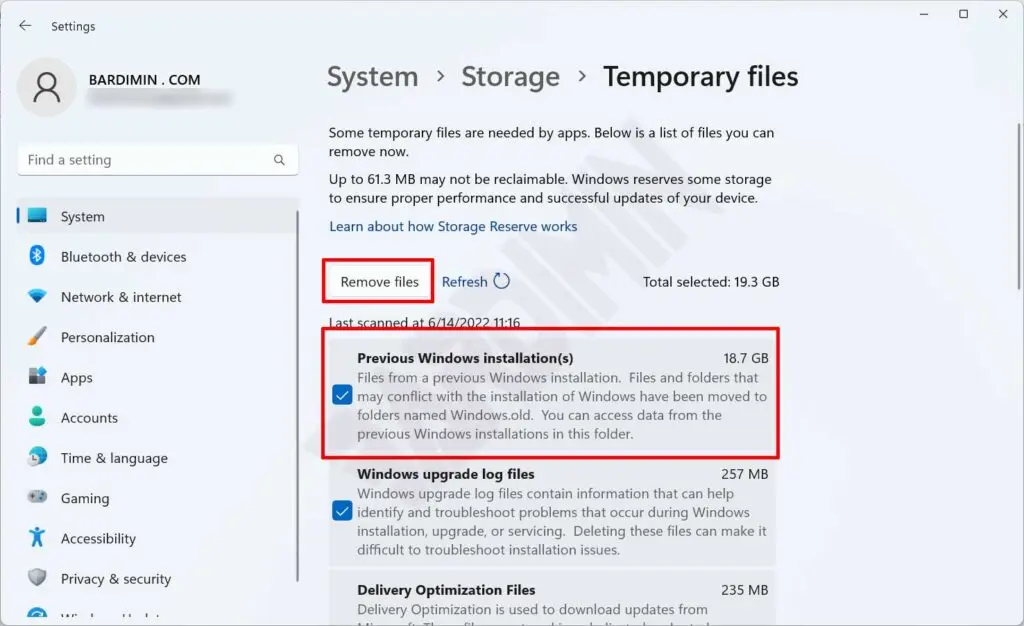
Task: Click the main content vertical scrollbar
Action: [x=1019, y=206]
